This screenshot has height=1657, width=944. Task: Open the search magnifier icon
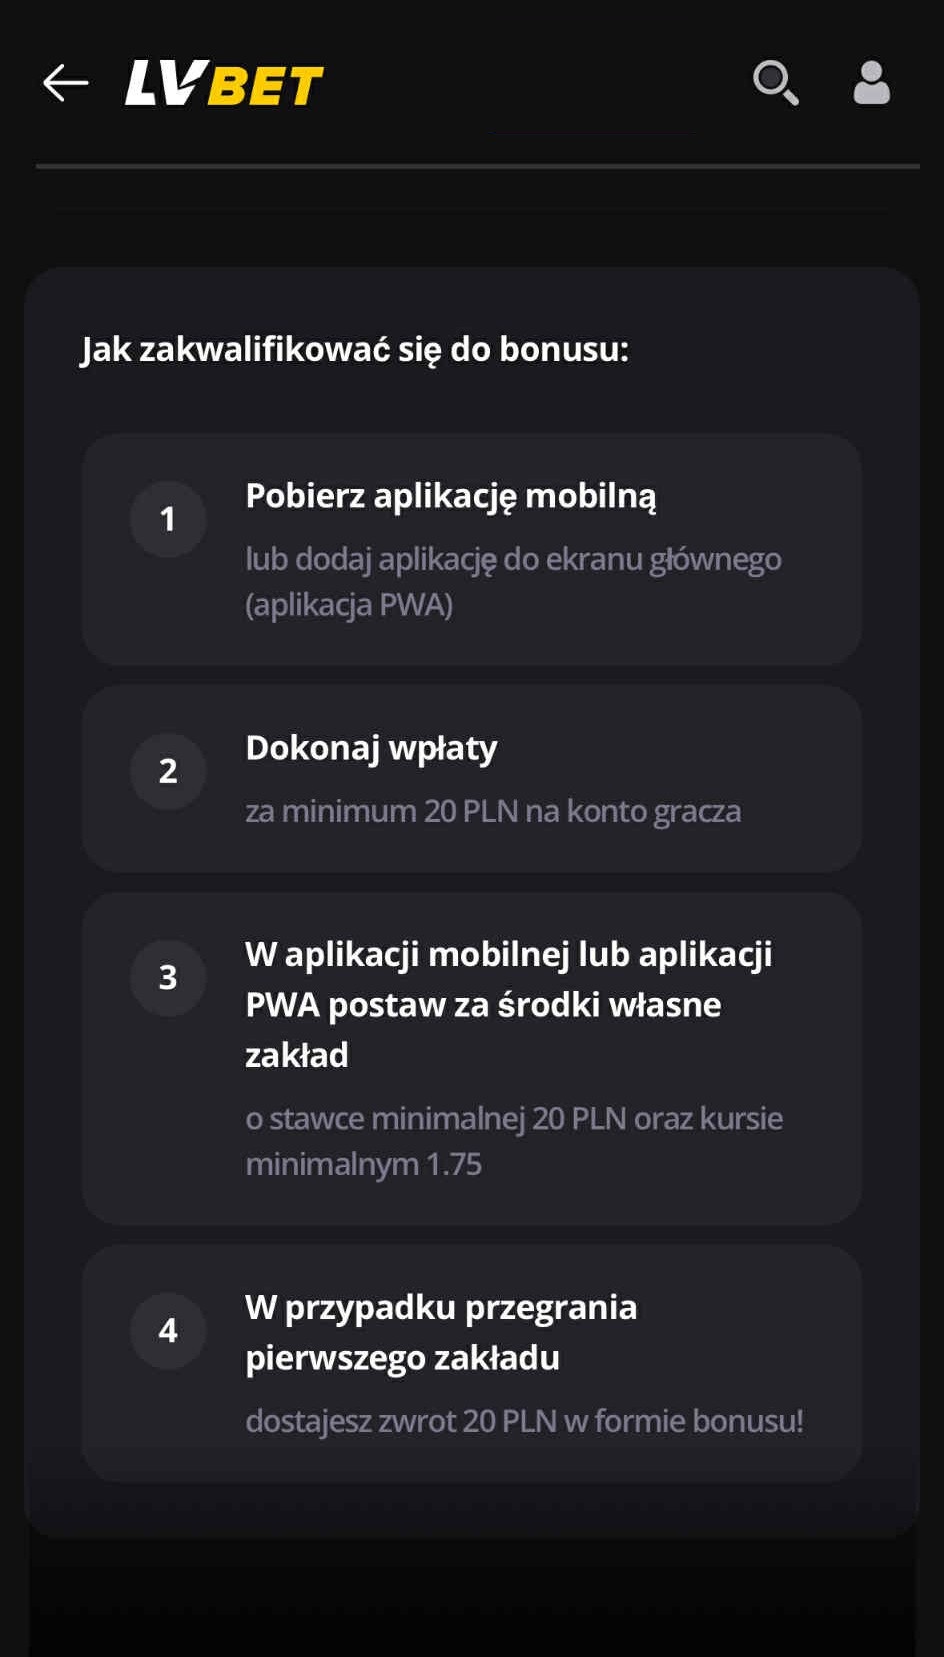(x=775, y=82)
